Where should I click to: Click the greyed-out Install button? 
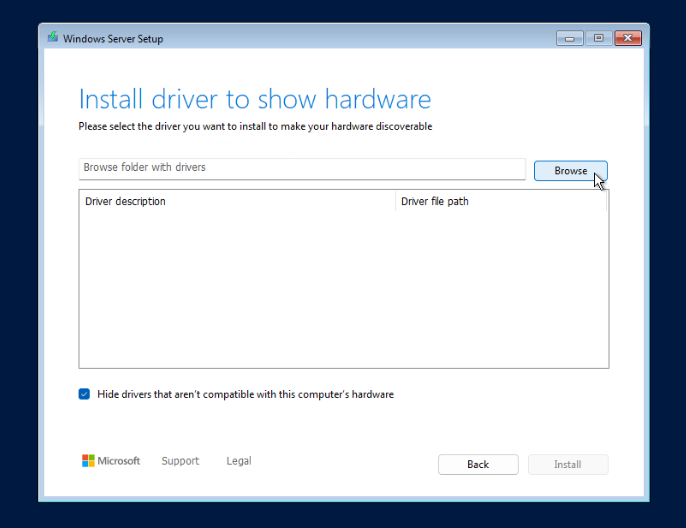tap(567, 464)
